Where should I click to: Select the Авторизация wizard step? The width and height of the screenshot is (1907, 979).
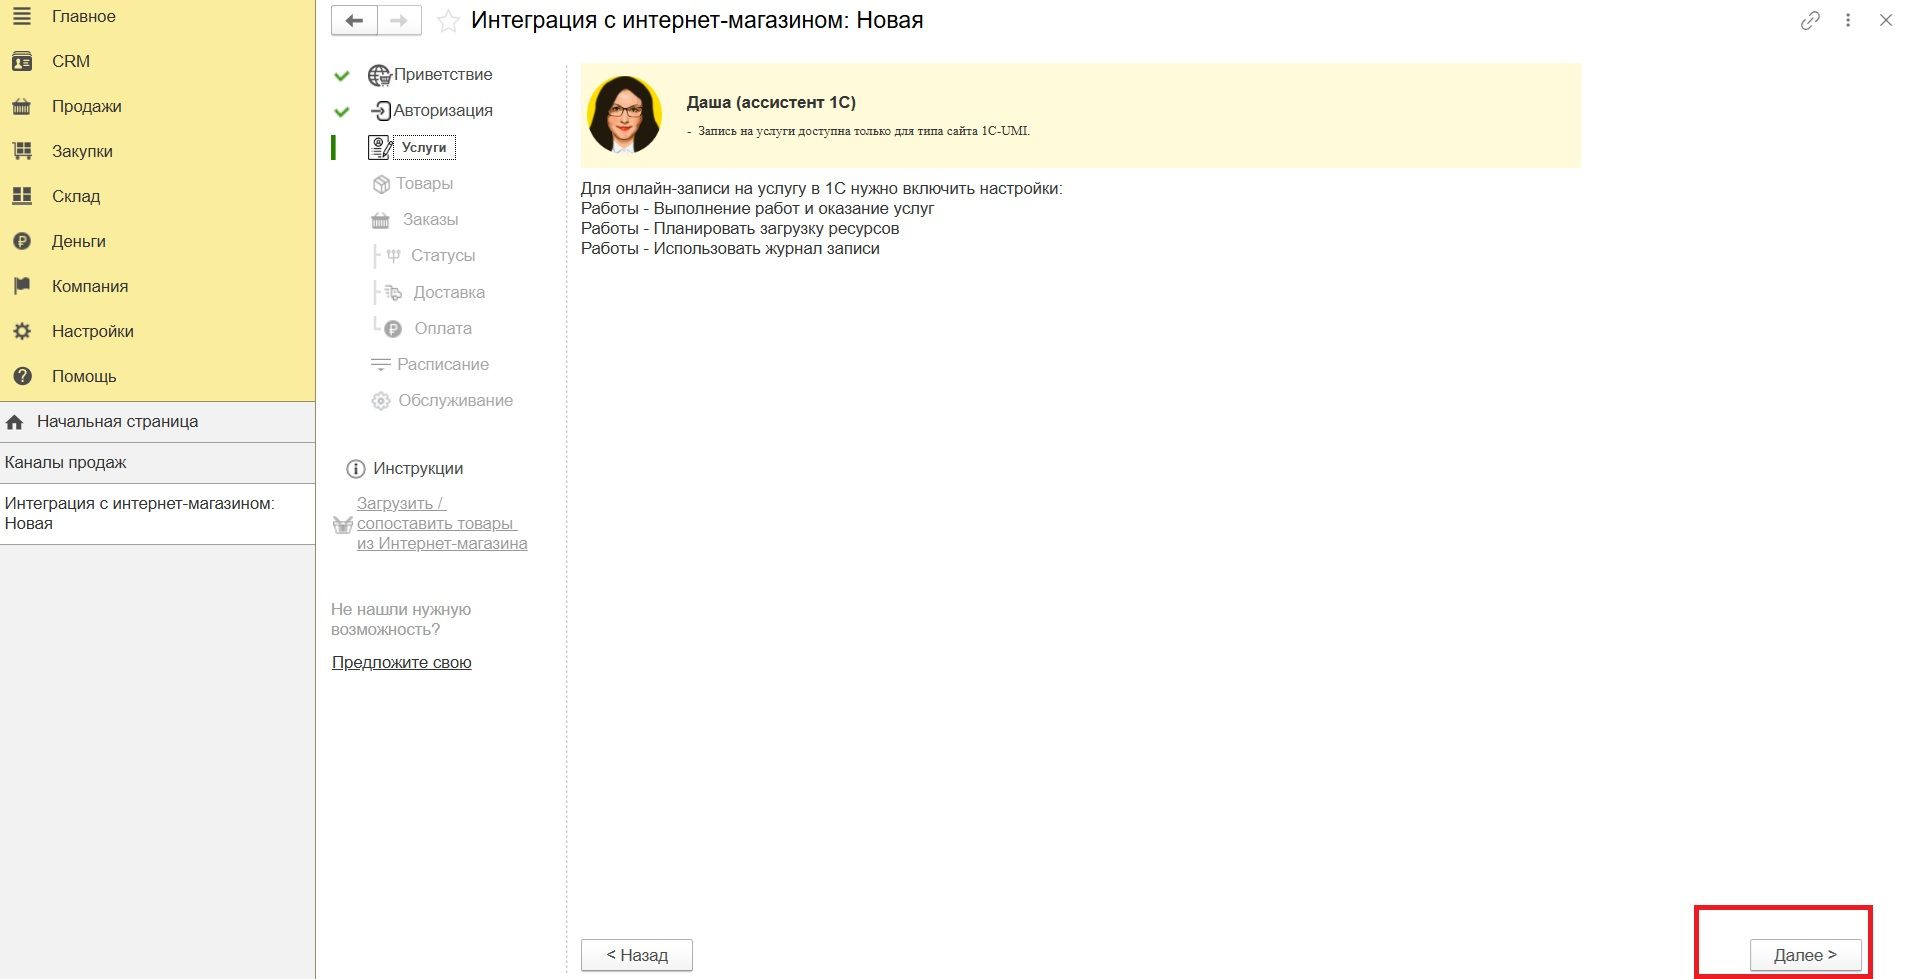tap(443, 110)
